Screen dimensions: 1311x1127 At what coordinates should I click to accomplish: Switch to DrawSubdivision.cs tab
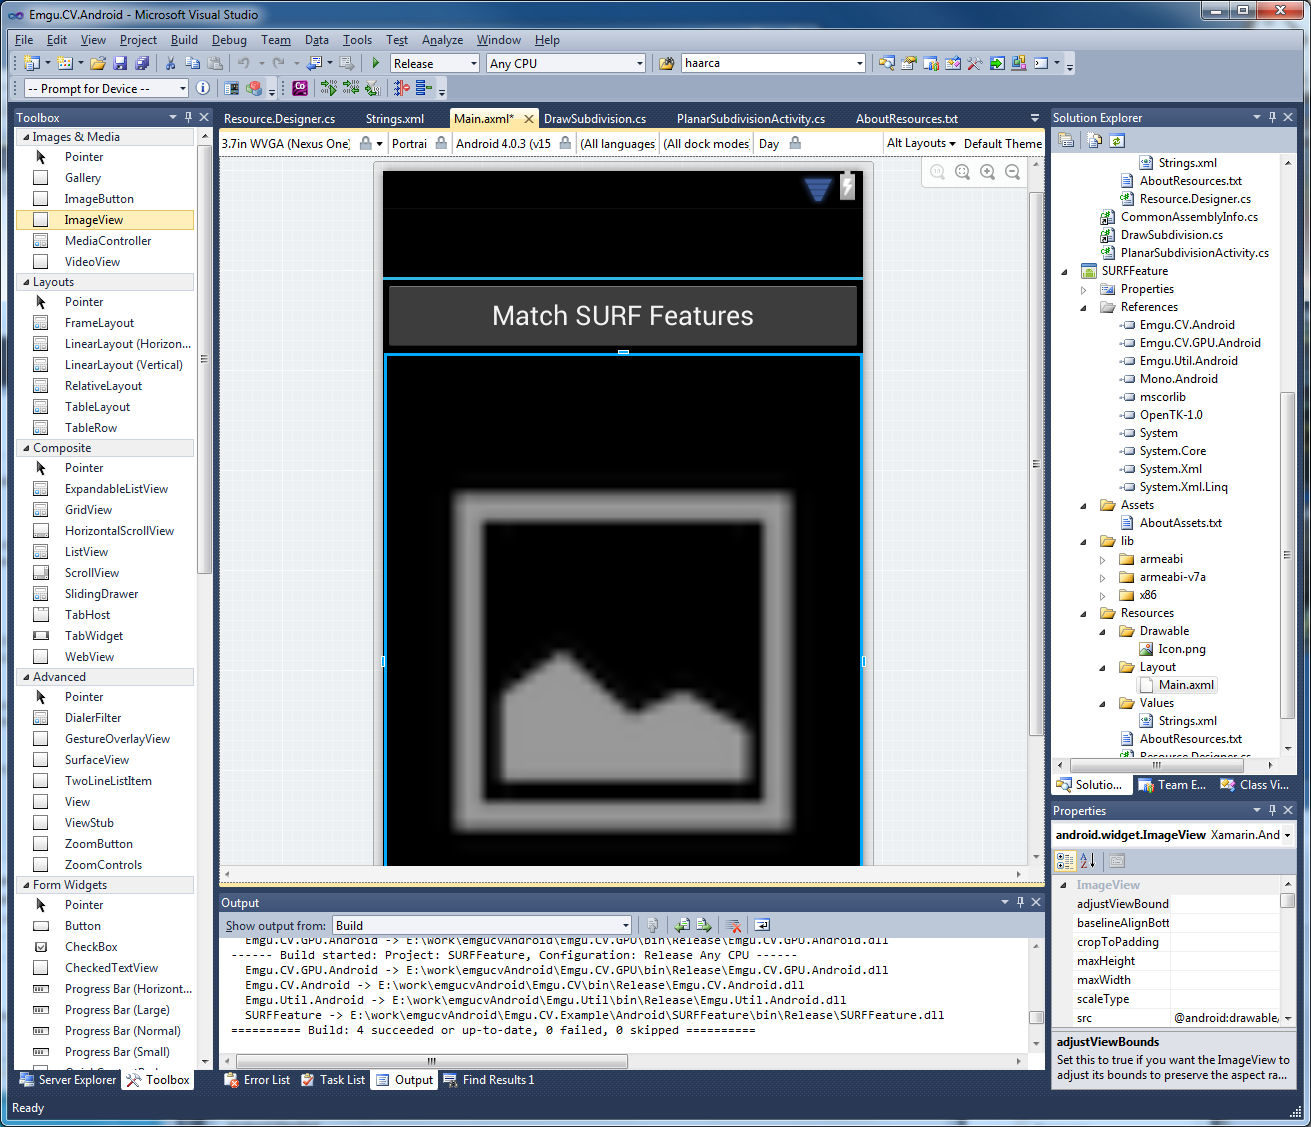click(595, 118)
